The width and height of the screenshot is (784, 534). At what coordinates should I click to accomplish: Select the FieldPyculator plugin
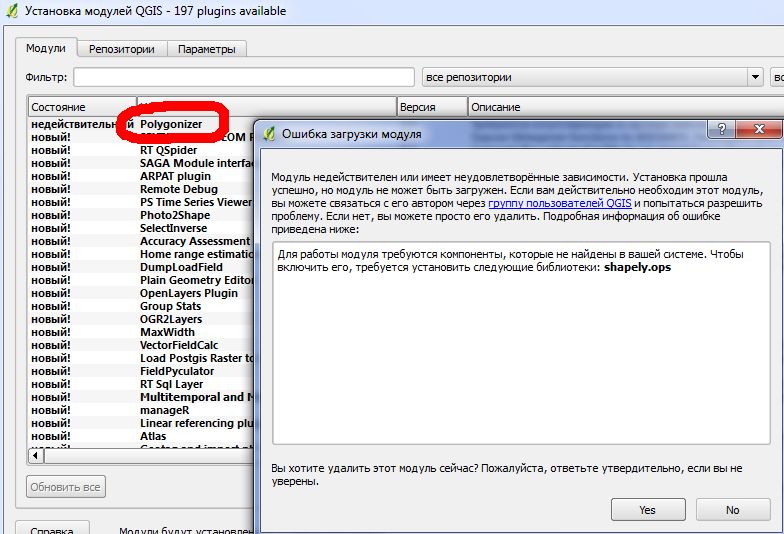coord(177,371)
